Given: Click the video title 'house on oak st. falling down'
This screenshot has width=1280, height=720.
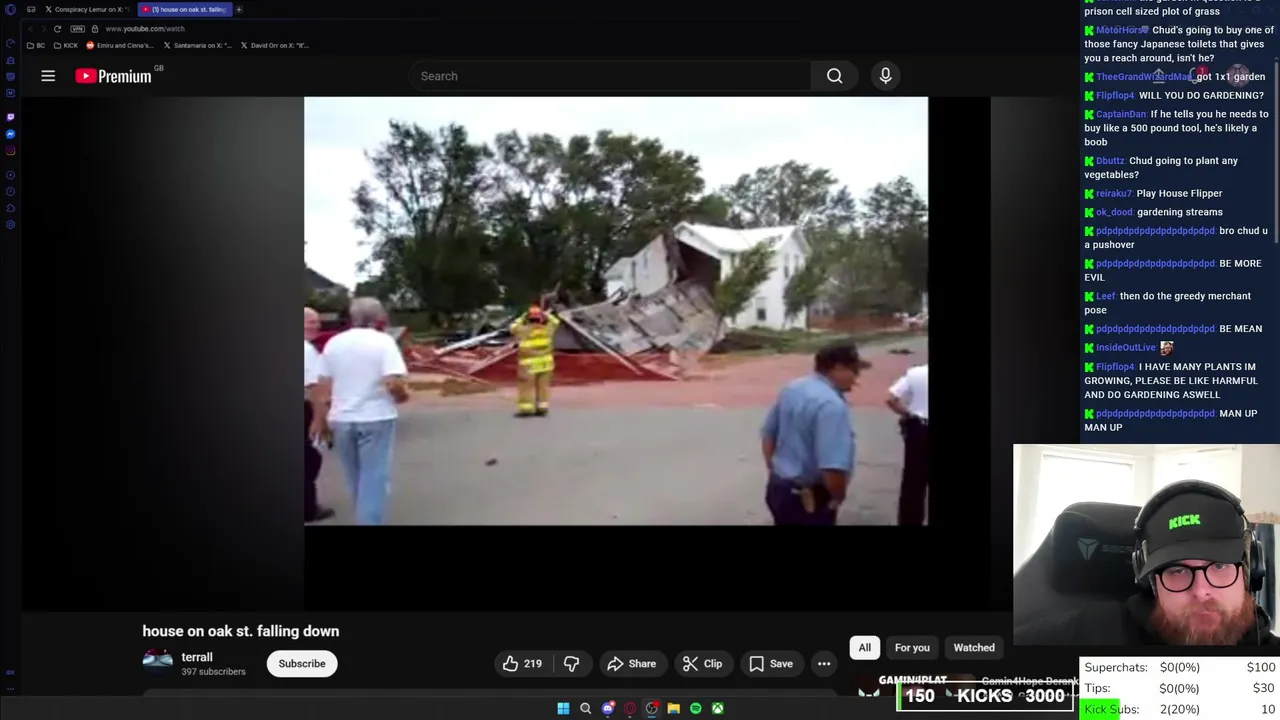Looking at the screenshot, I should pyautogui.click(x=241, y=631).
